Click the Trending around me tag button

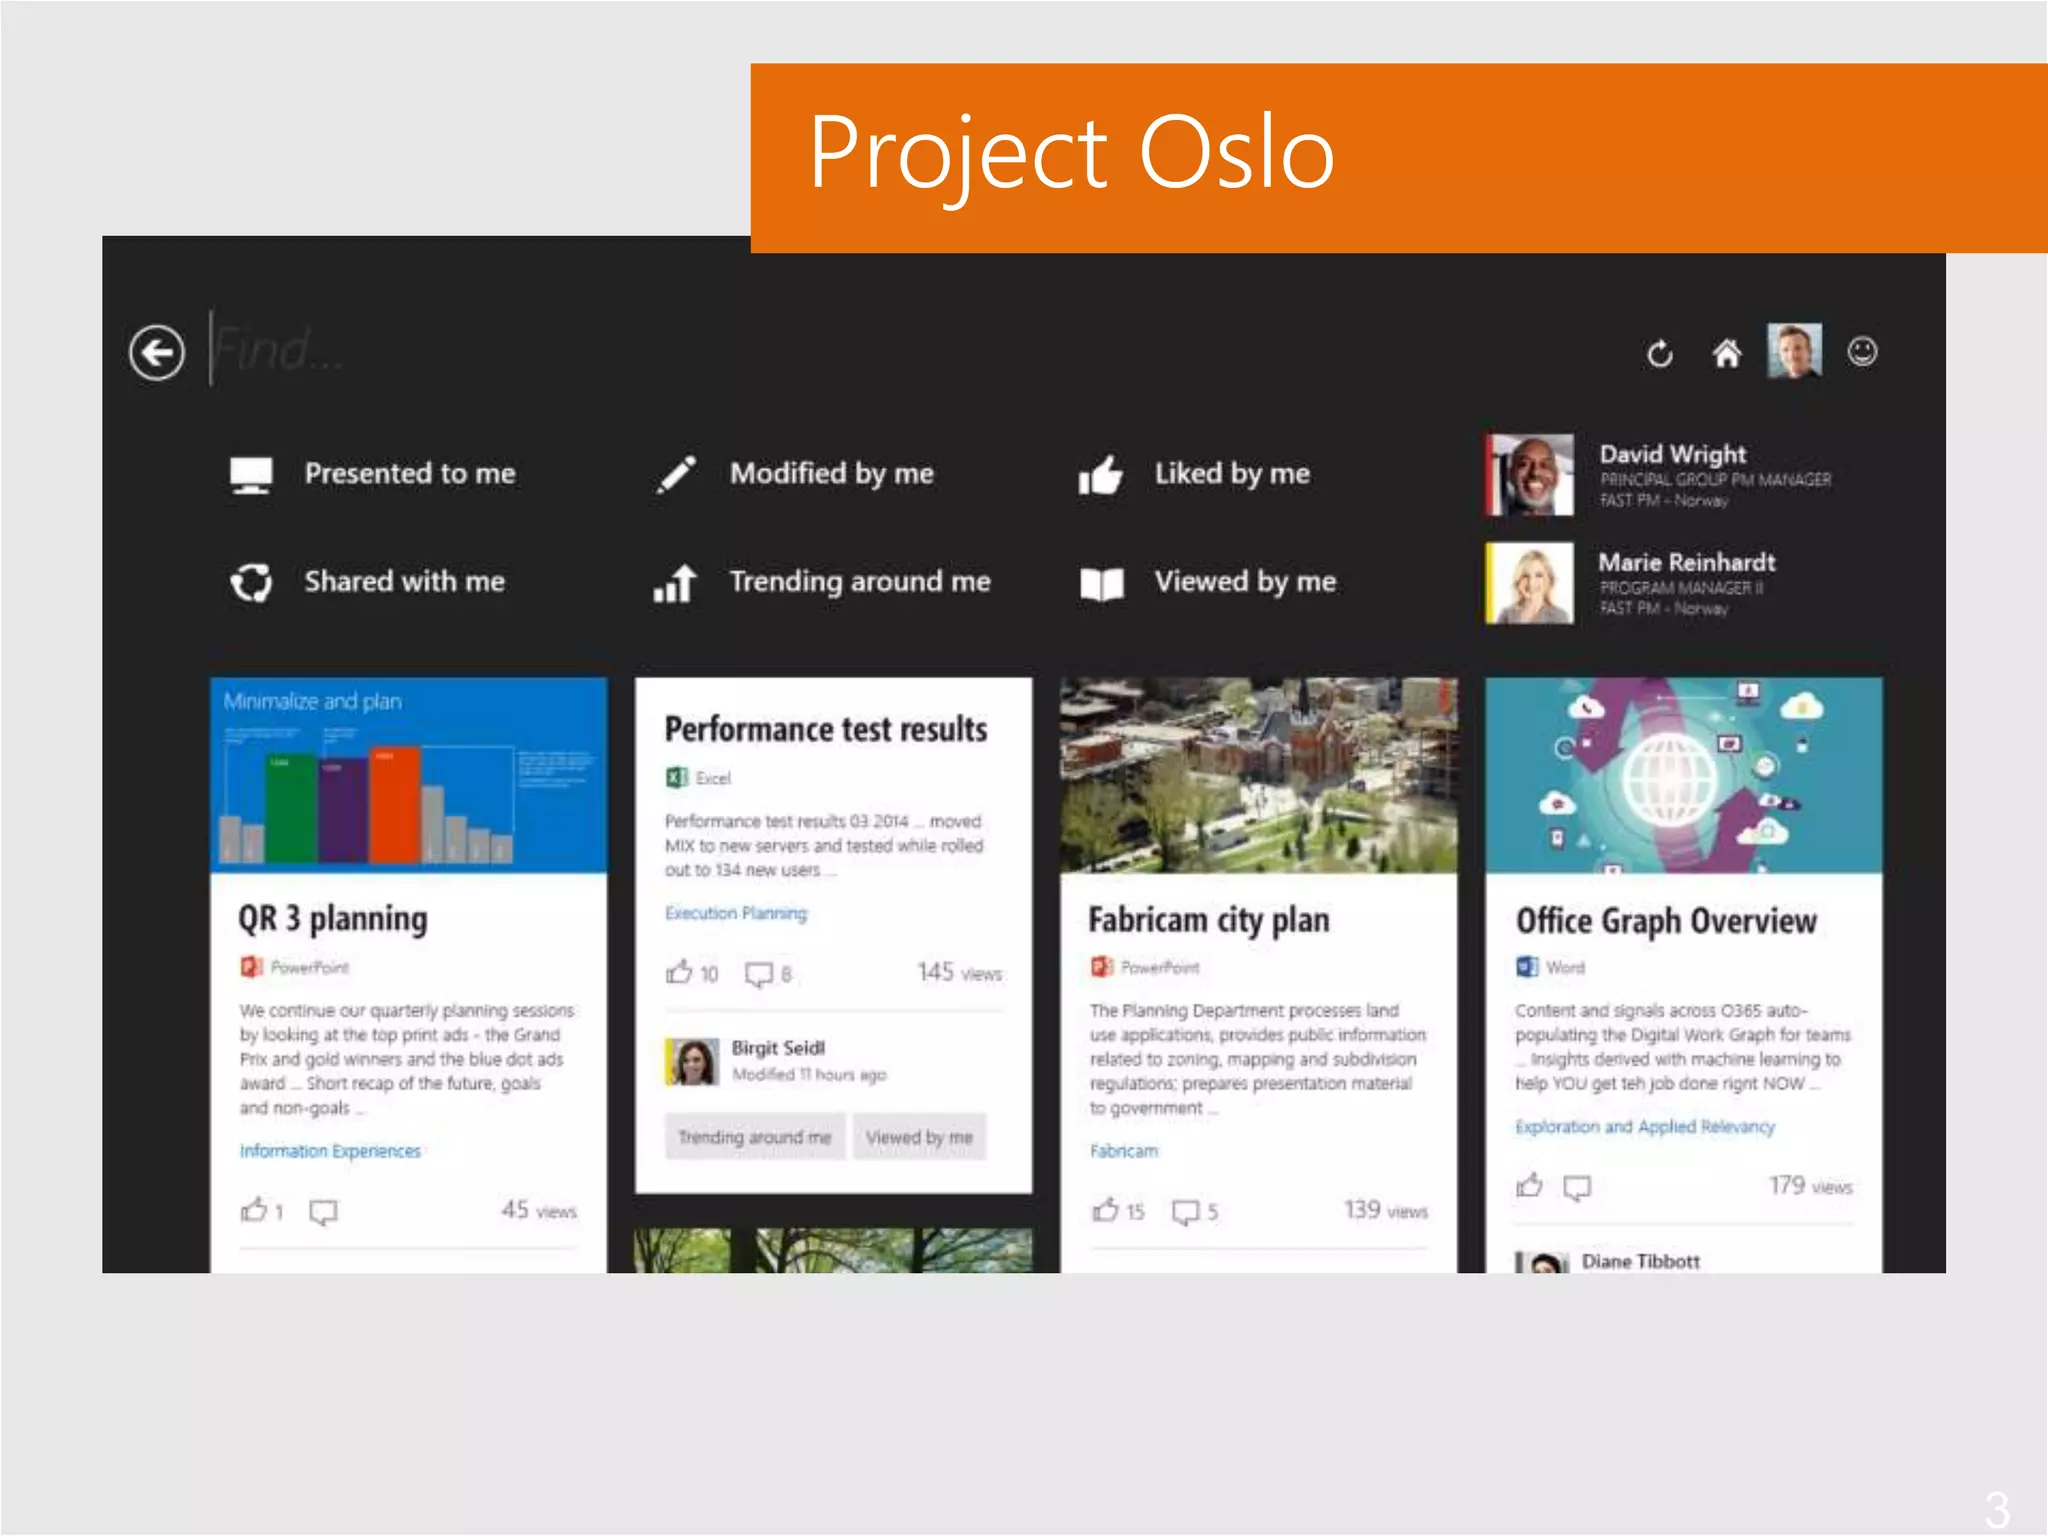tap(755, 1137)
